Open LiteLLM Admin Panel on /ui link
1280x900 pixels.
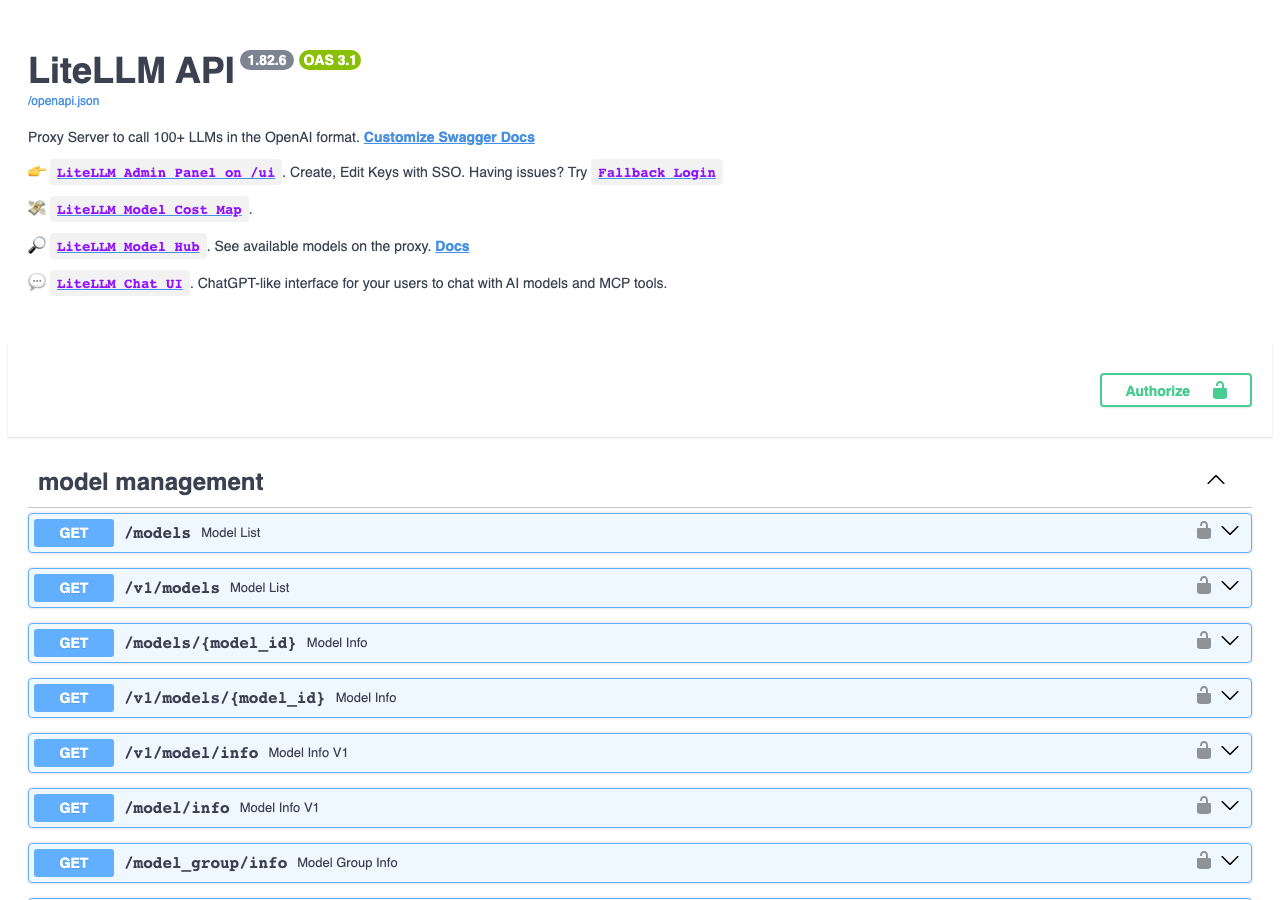tap(166, 173)
